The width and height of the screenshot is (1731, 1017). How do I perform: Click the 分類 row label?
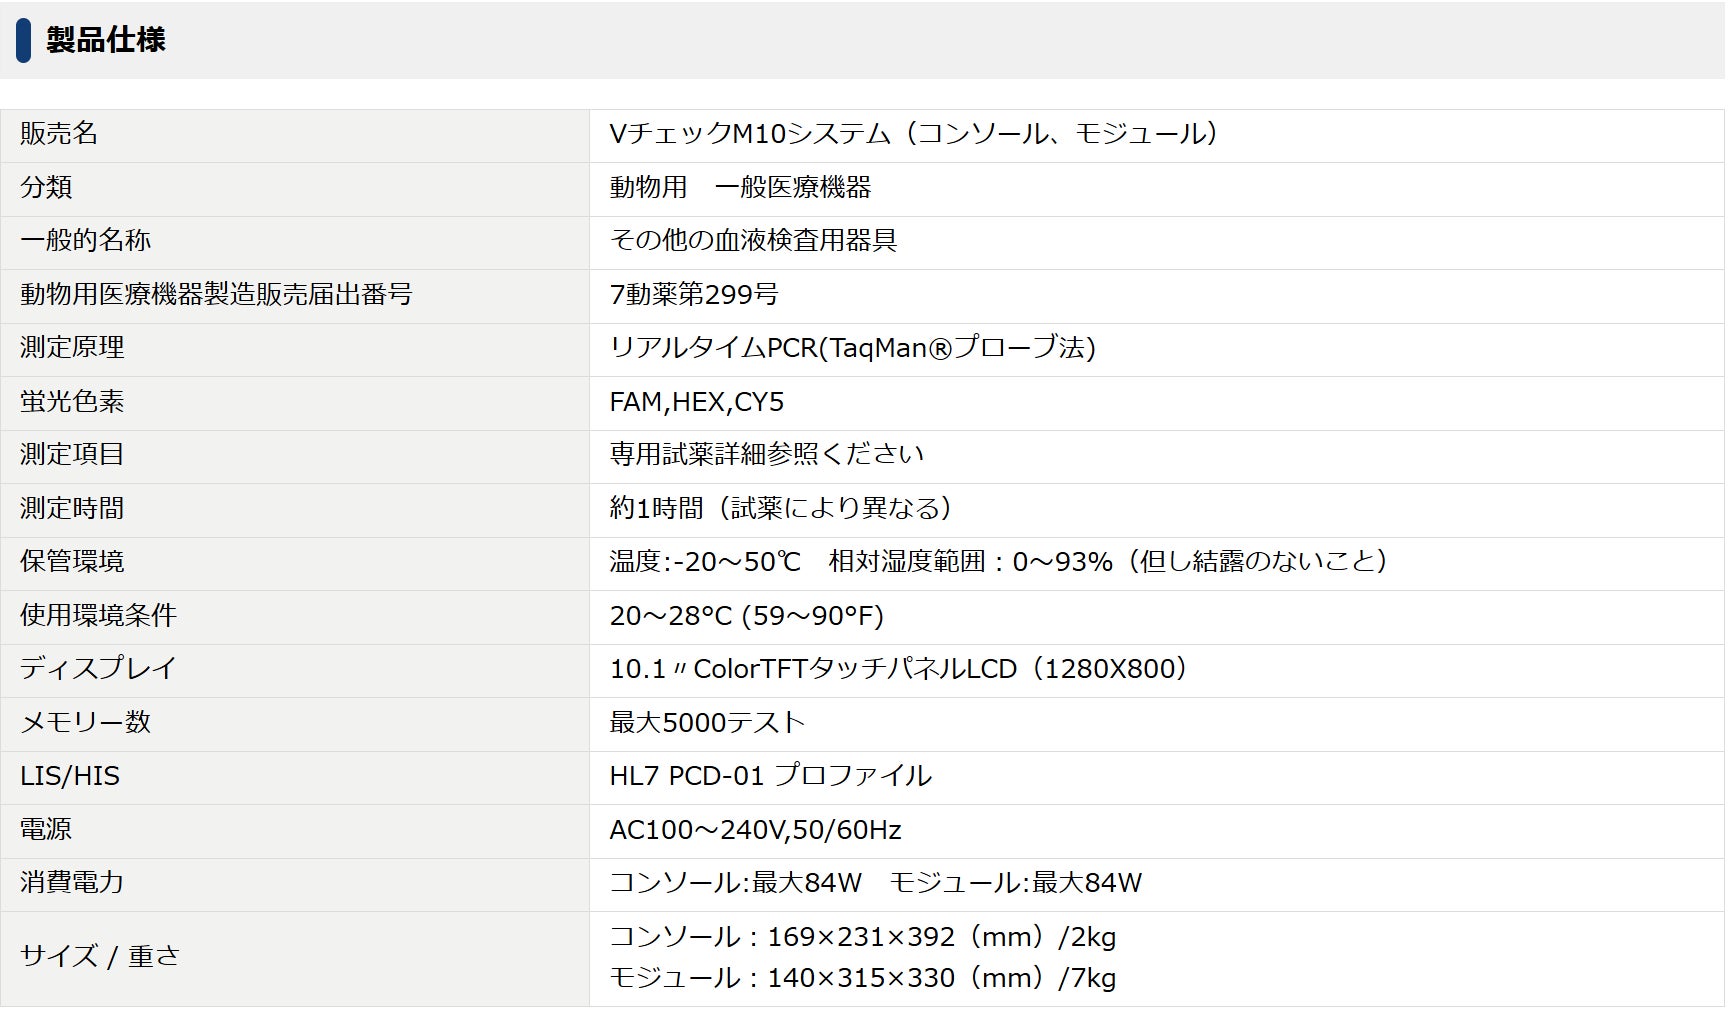[46, 187]
